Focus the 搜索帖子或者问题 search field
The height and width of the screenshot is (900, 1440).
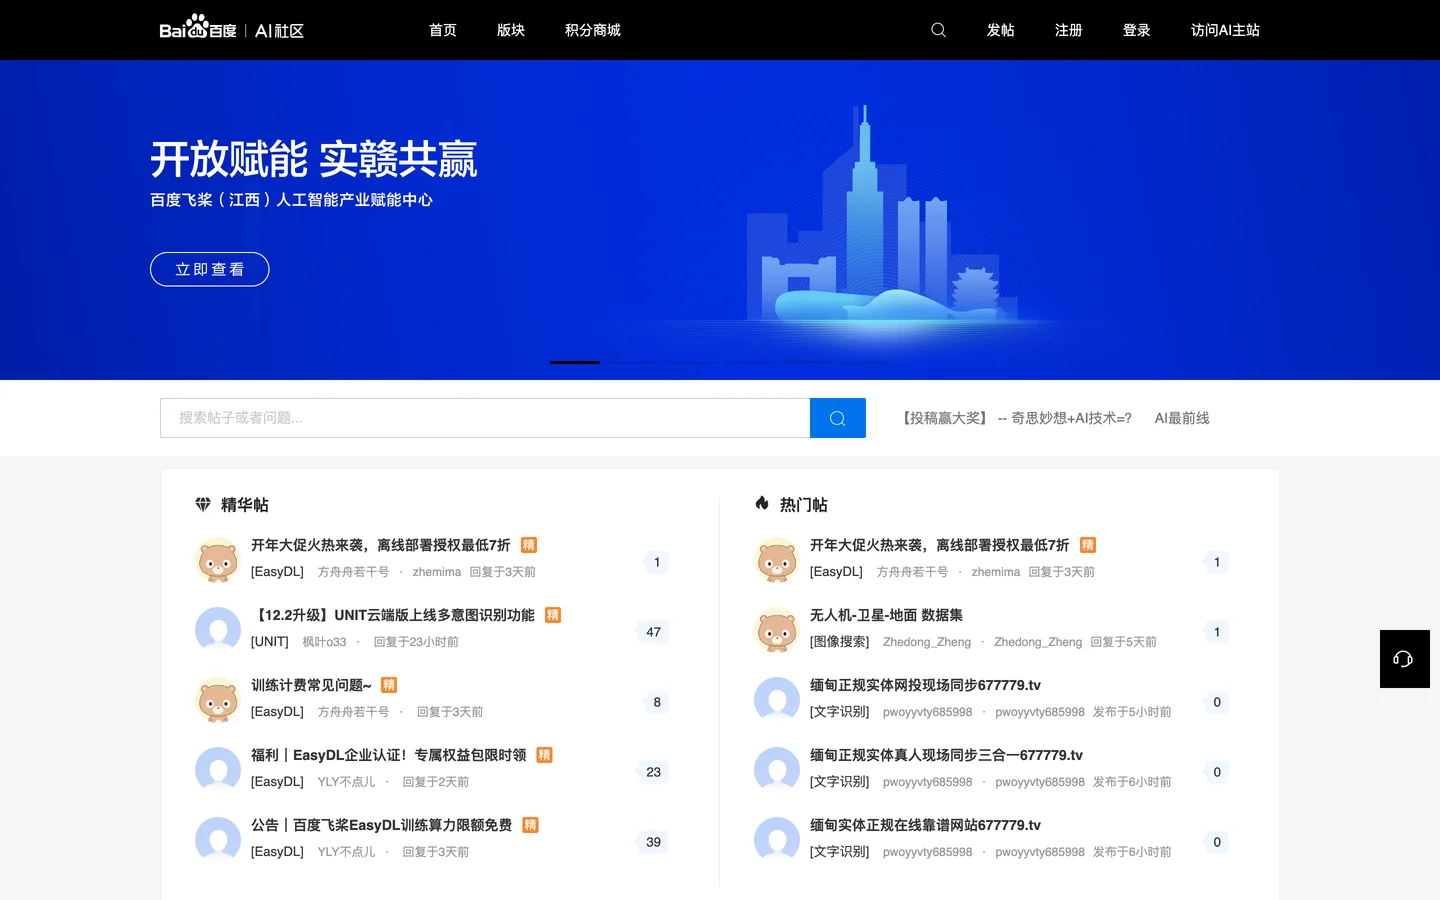[485, 418]
